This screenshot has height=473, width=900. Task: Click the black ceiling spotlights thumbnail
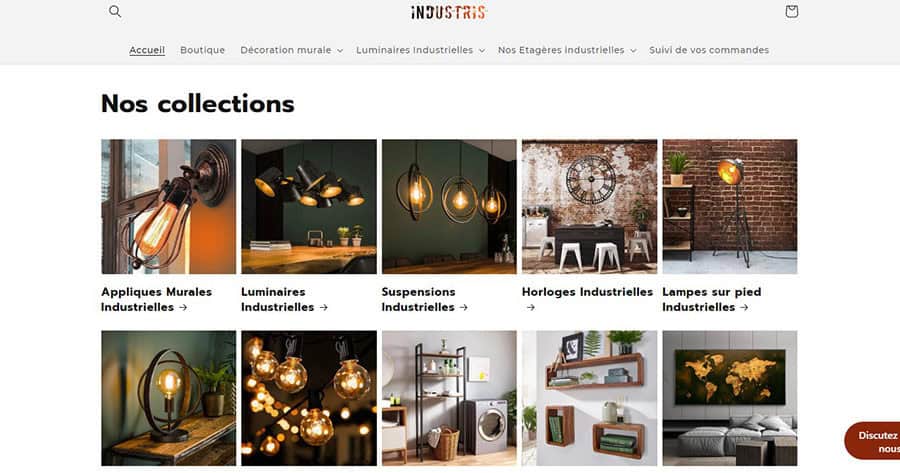309,207
